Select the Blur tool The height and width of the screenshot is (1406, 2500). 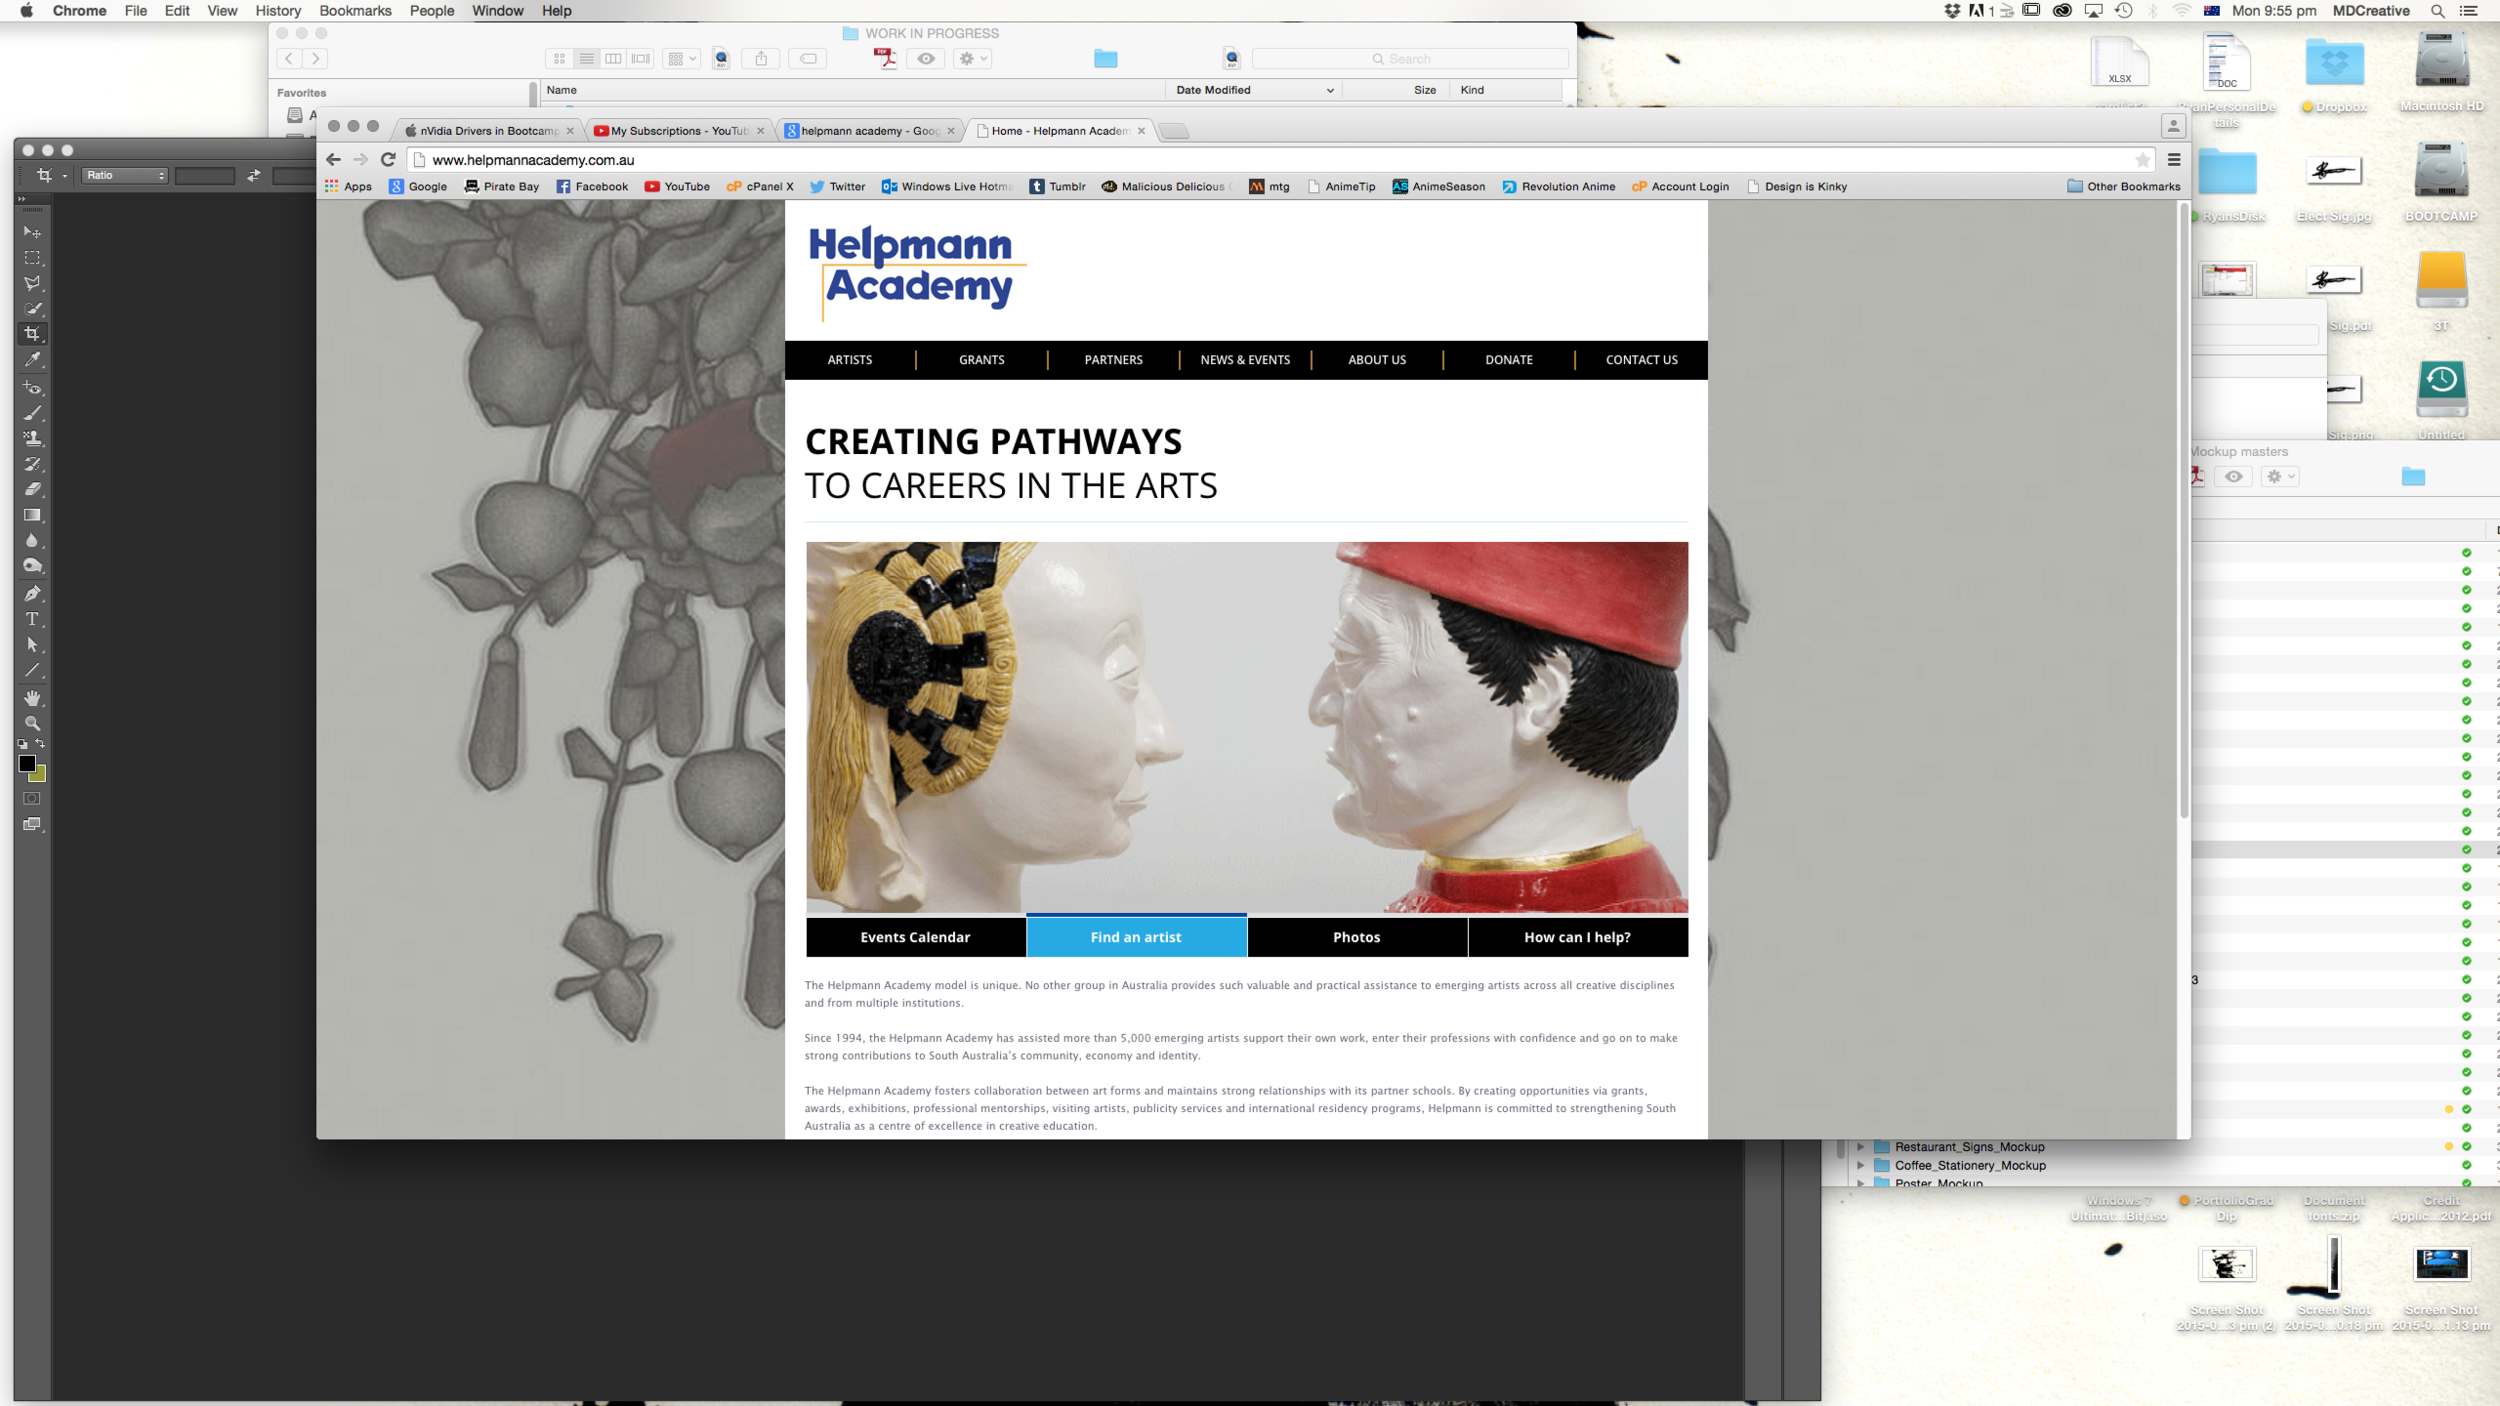32,541
